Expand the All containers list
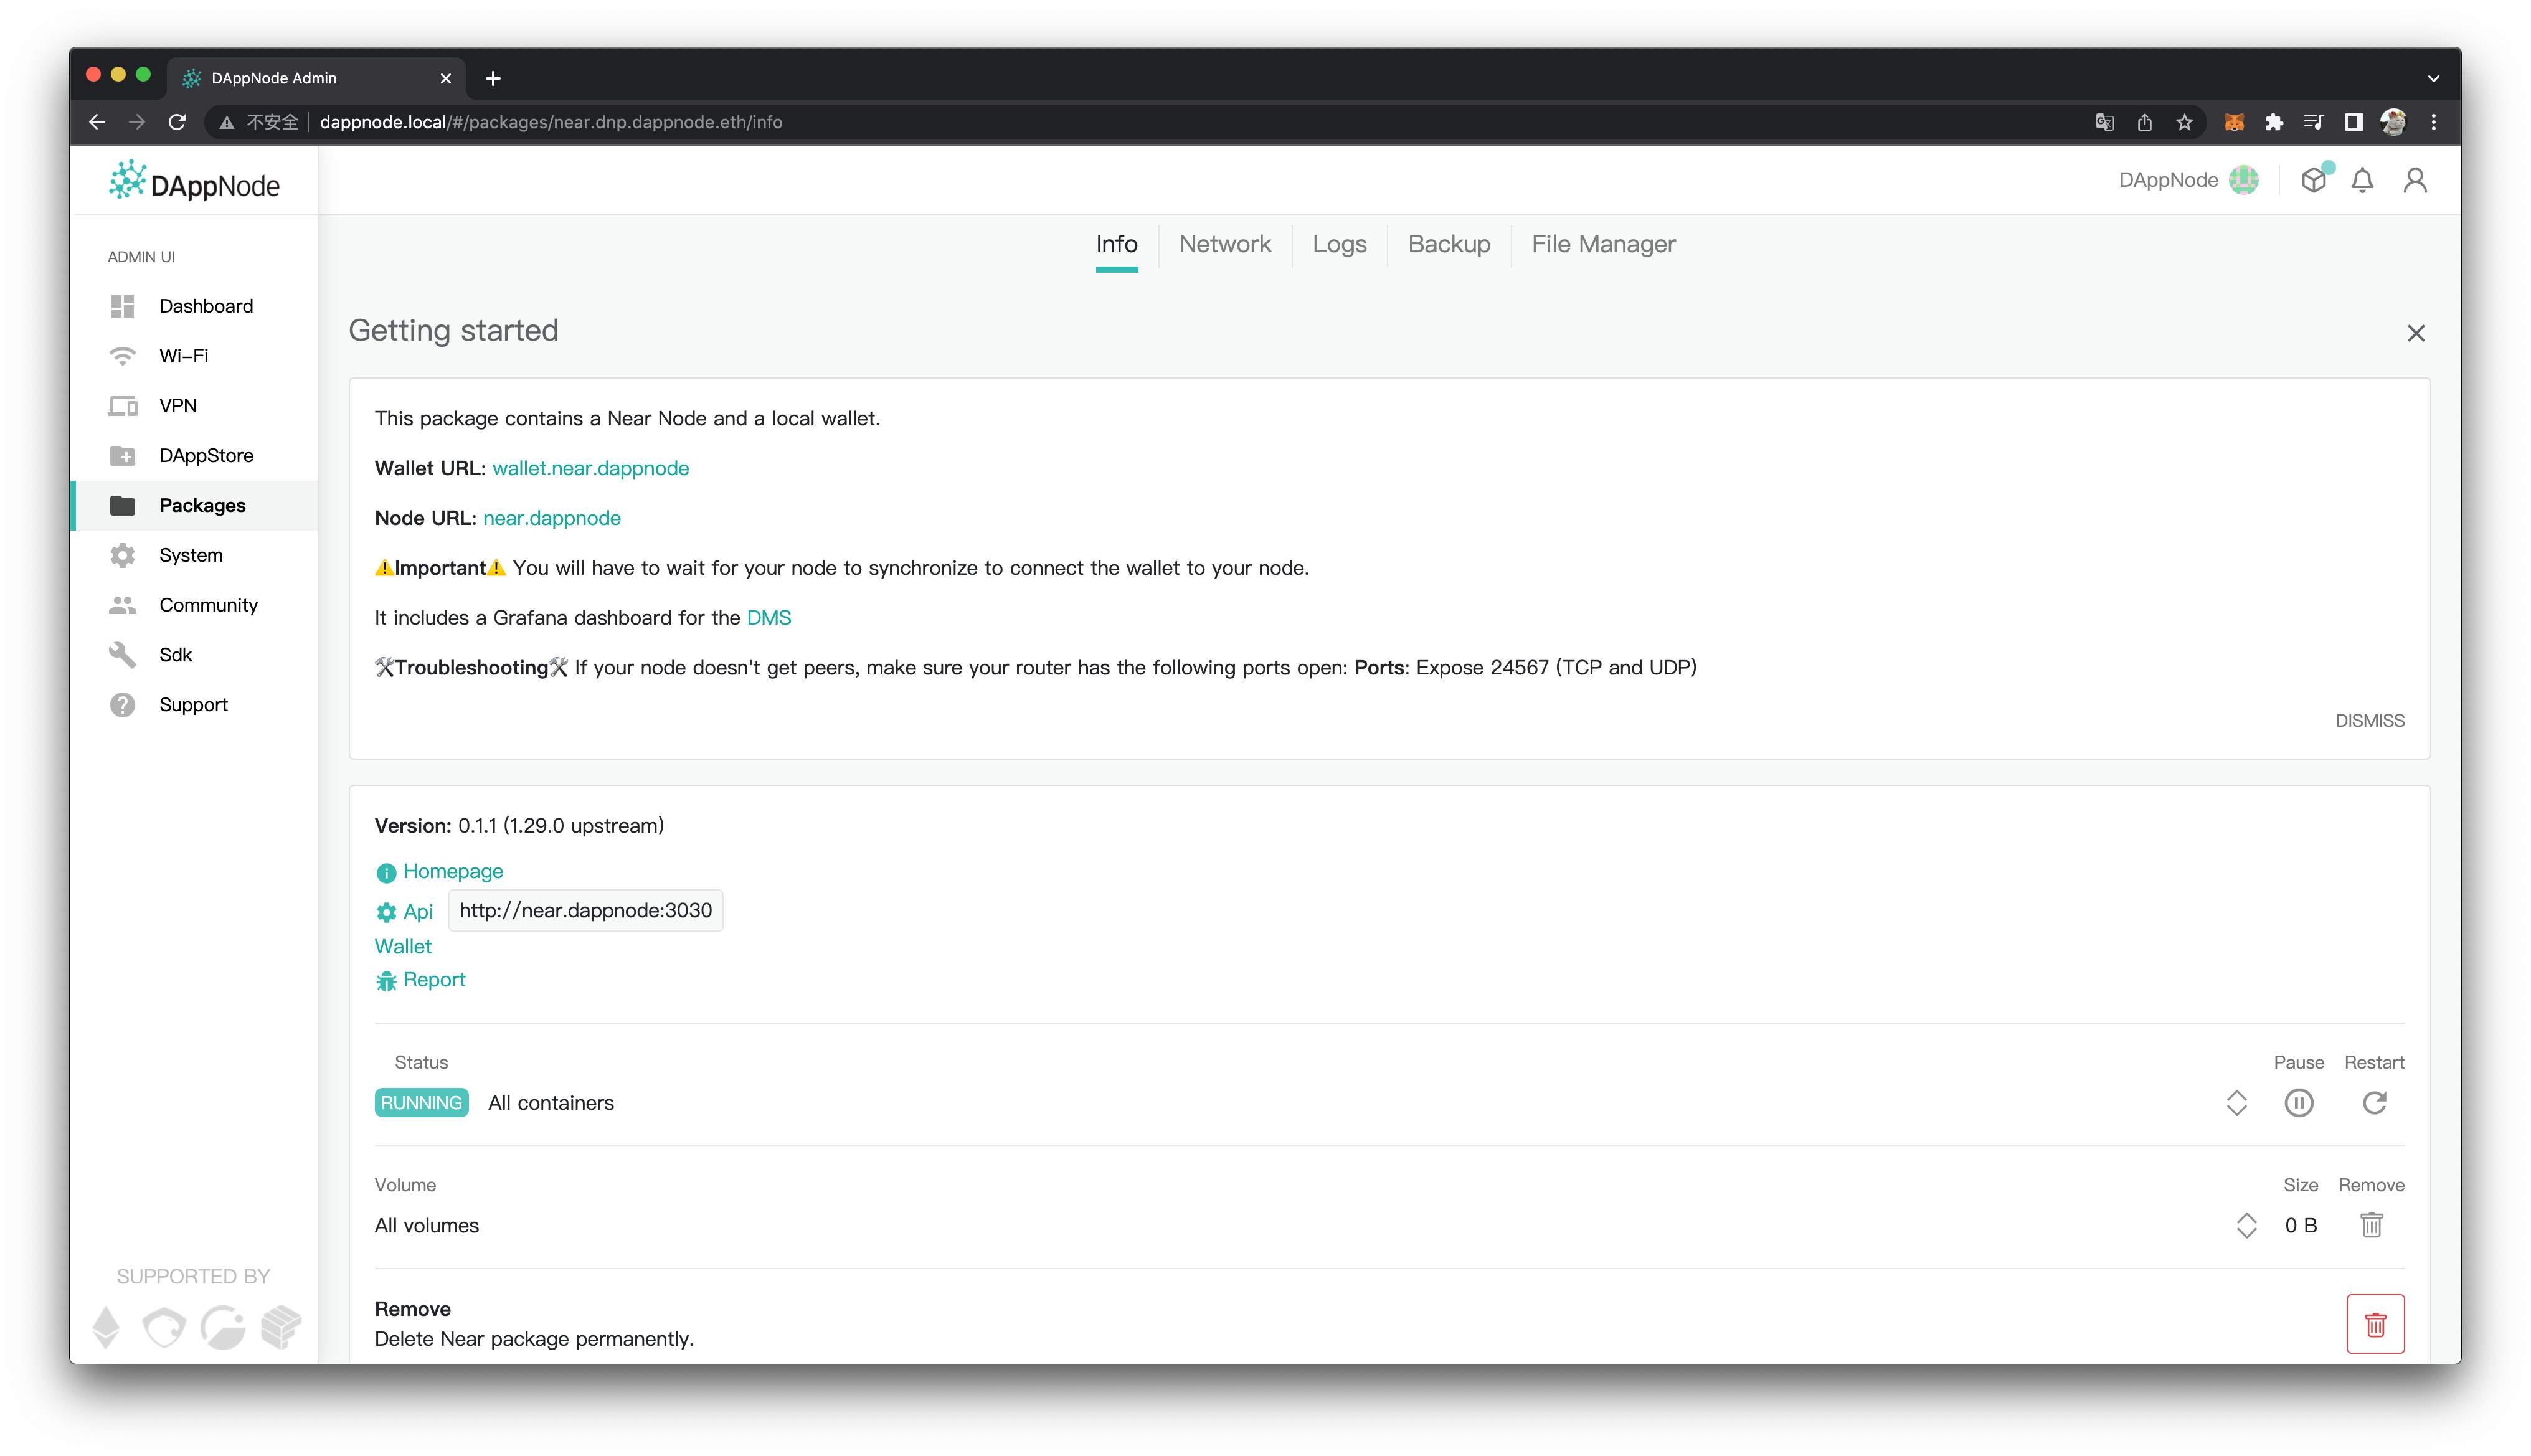Viewport: 2531px width, 1456px height. pos(2236,1103)
